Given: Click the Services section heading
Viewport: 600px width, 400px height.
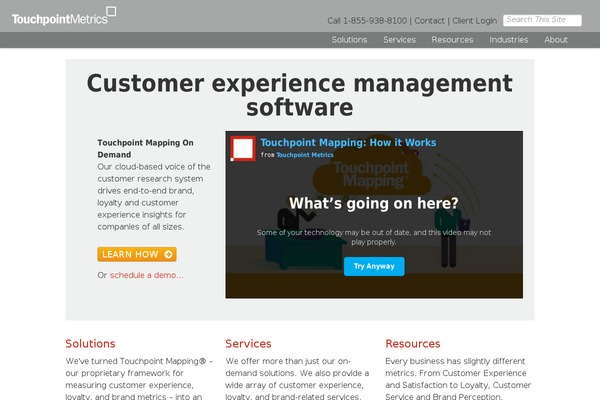Looking at the screenshot, I should click(248, 344).
